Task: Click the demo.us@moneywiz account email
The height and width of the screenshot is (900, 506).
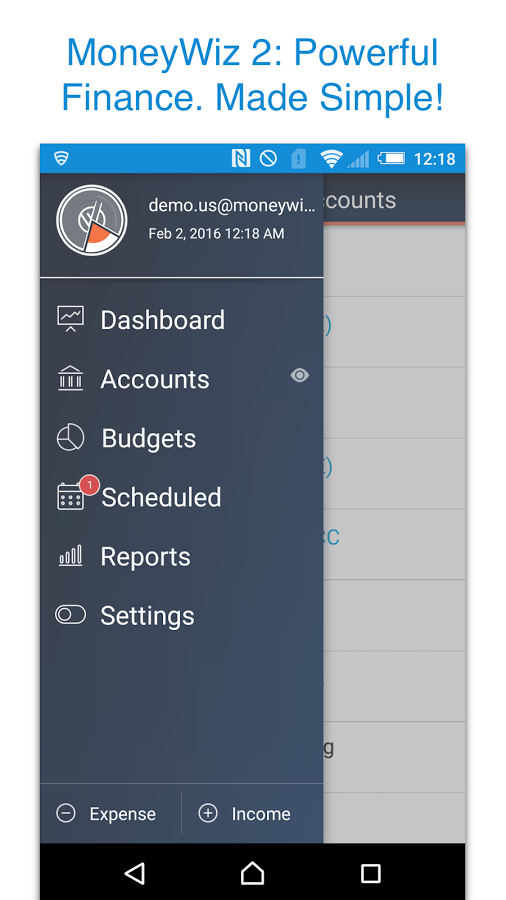Action: coord(232,205)
